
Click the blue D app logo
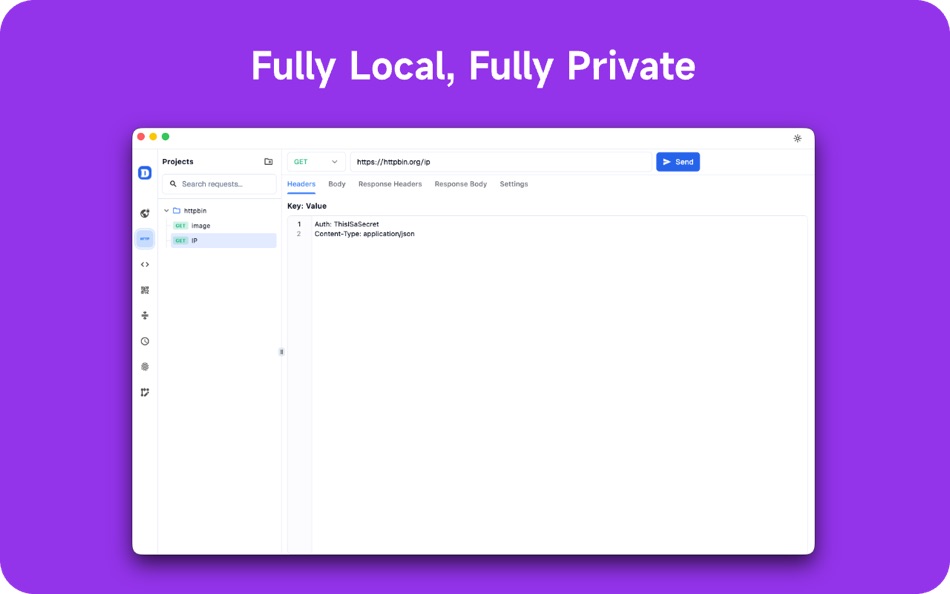(145, 173)
